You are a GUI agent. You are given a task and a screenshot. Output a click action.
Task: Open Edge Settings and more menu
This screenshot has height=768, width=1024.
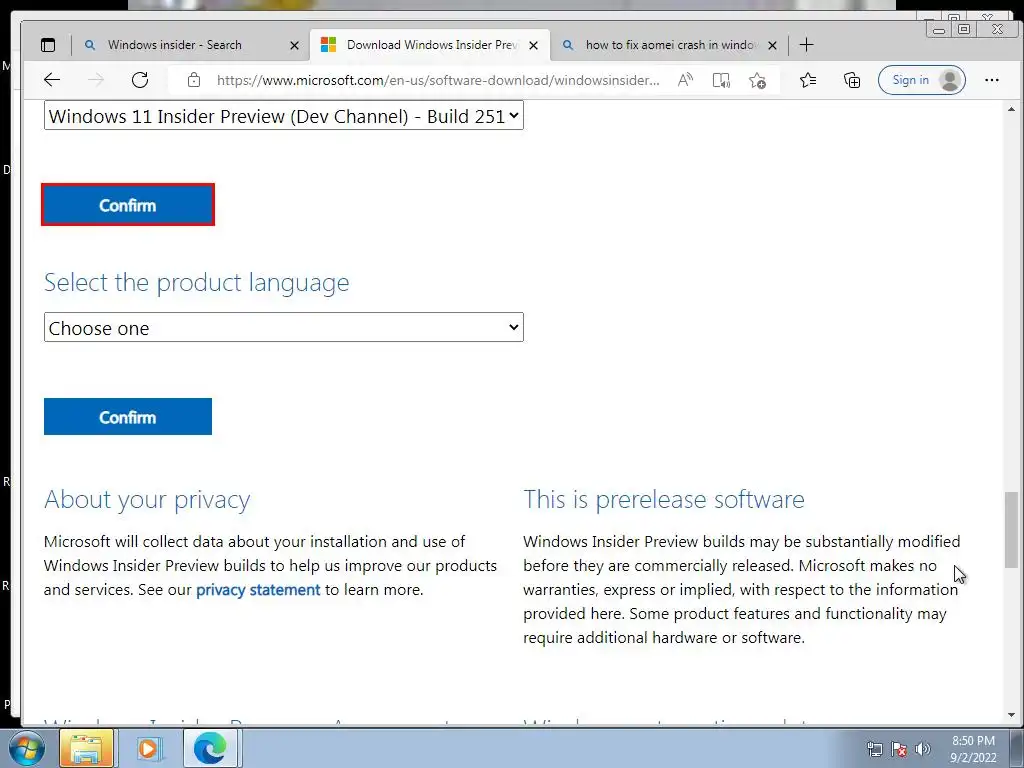[991, 80]
